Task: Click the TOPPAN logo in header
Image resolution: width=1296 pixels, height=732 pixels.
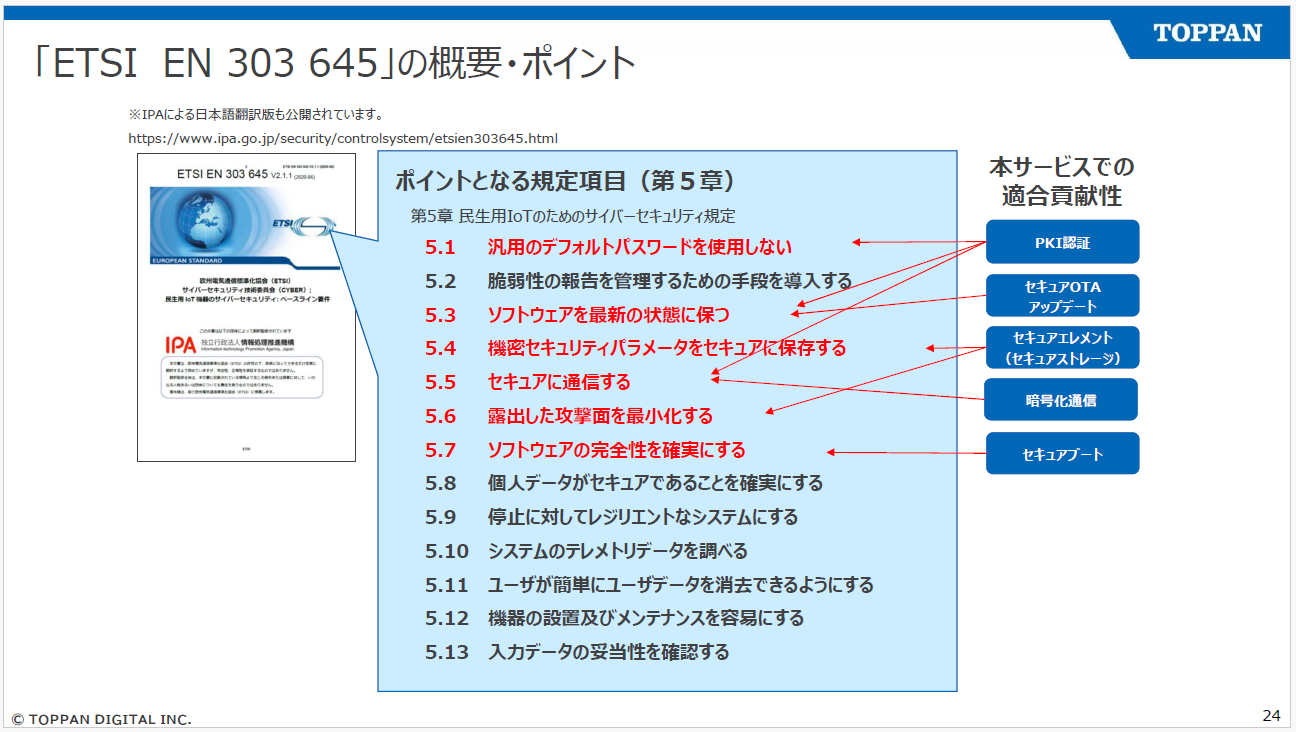Action: point(1207,33)
